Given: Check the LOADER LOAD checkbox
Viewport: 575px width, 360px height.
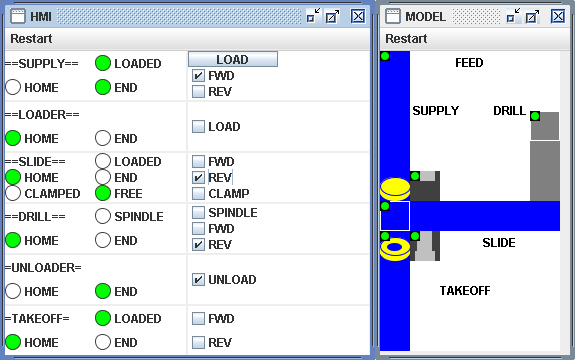Looking at the screenshot, I should pos(198,126).
